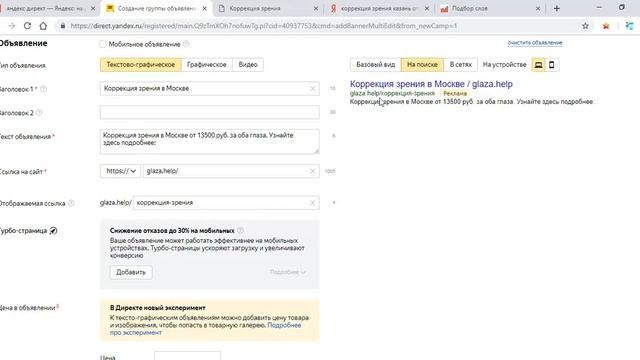Select desktop device preview icon
Image resolution: width=640 pixels, height=360 pixels.
[x=538, y=64]
